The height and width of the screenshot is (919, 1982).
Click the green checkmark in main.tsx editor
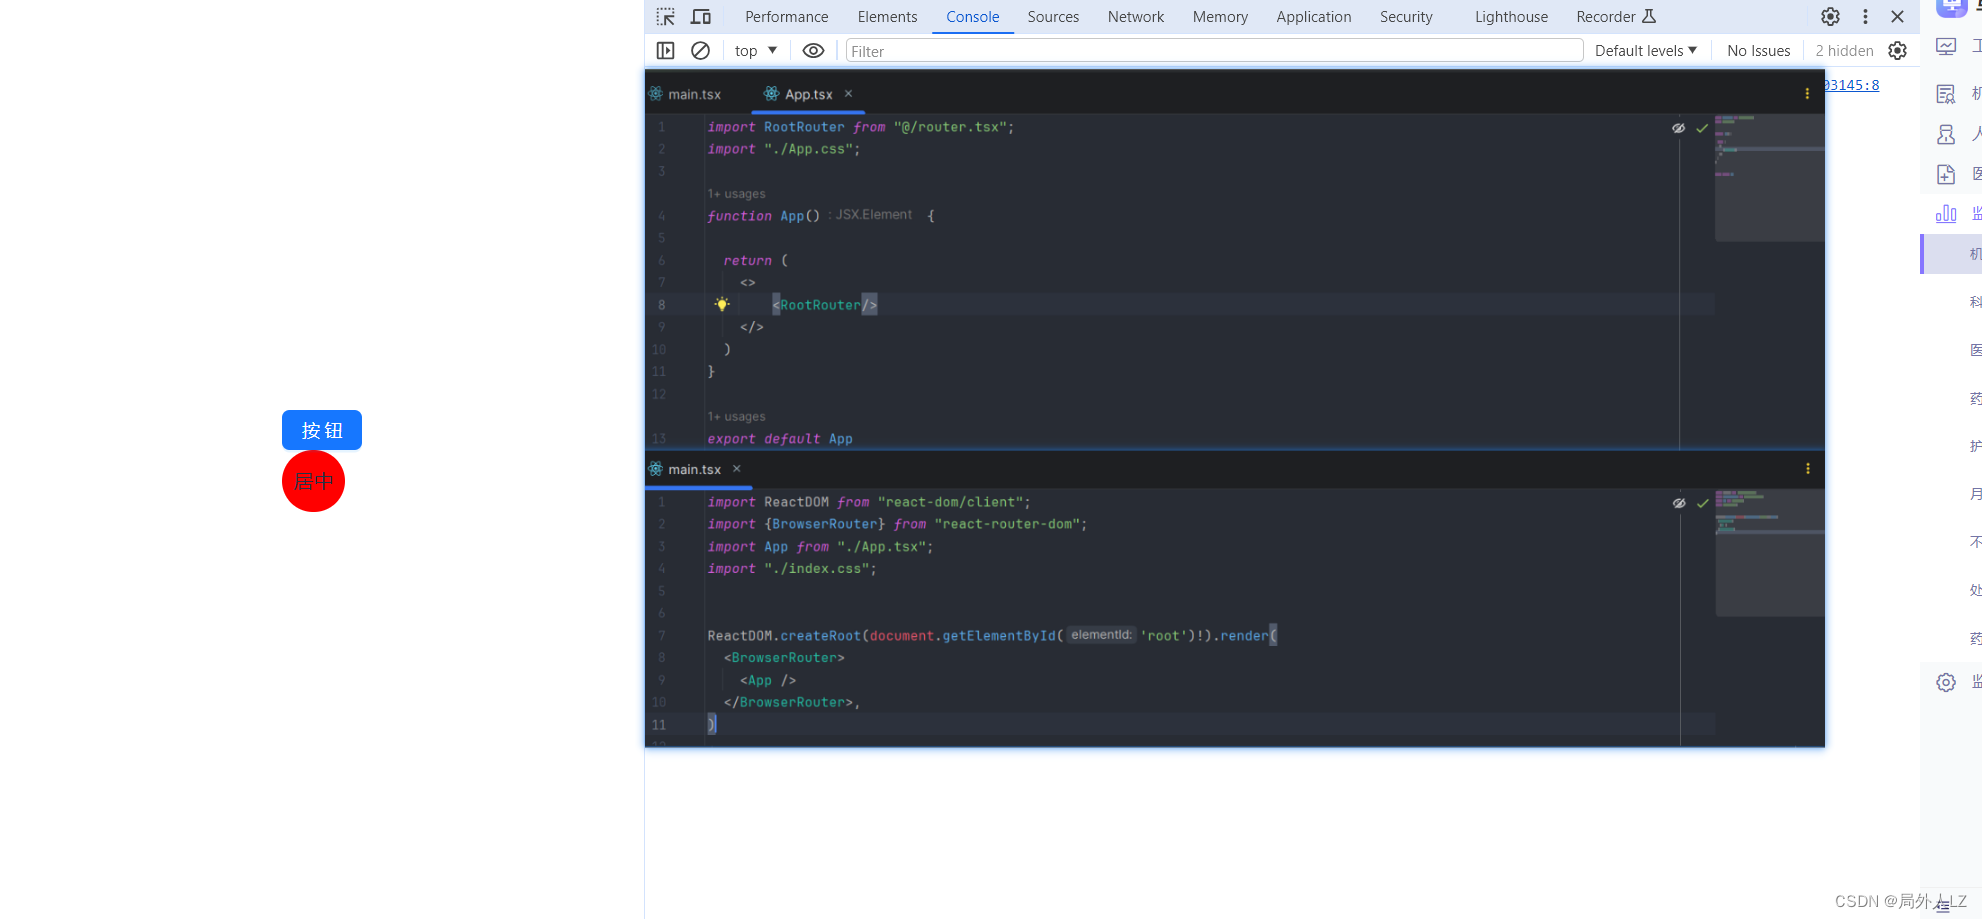pos(1702,503)
